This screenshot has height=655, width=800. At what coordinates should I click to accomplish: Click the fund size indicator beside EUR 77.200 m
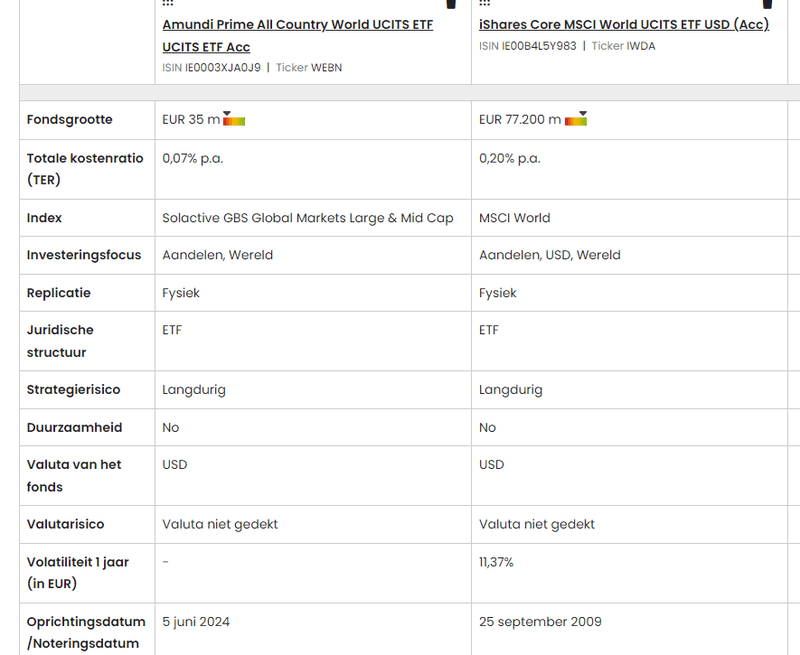(576, 119)
